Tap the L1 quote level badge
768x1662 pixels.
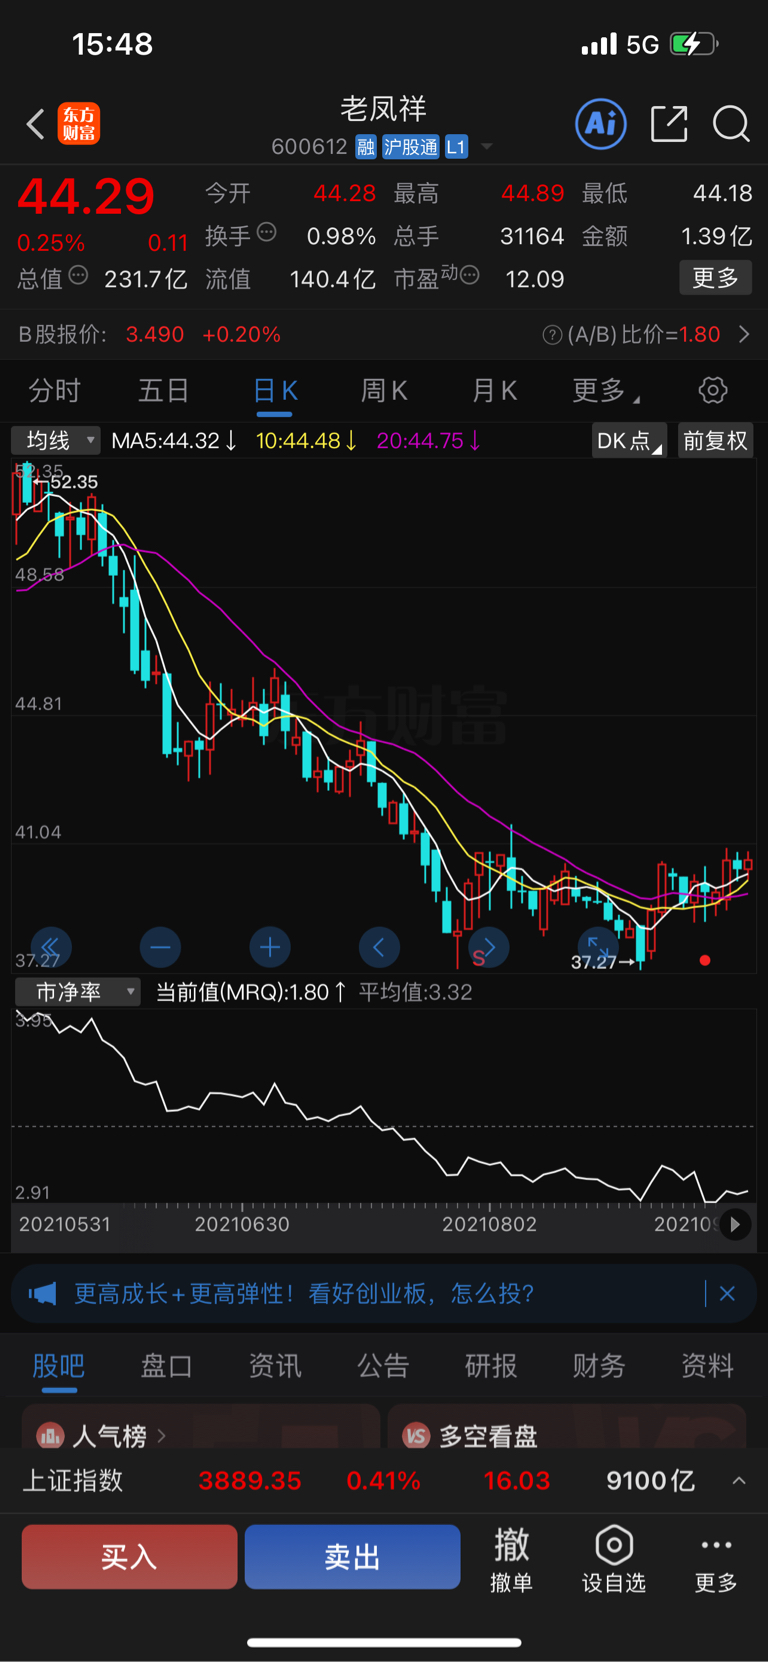(x=456, y=147)
